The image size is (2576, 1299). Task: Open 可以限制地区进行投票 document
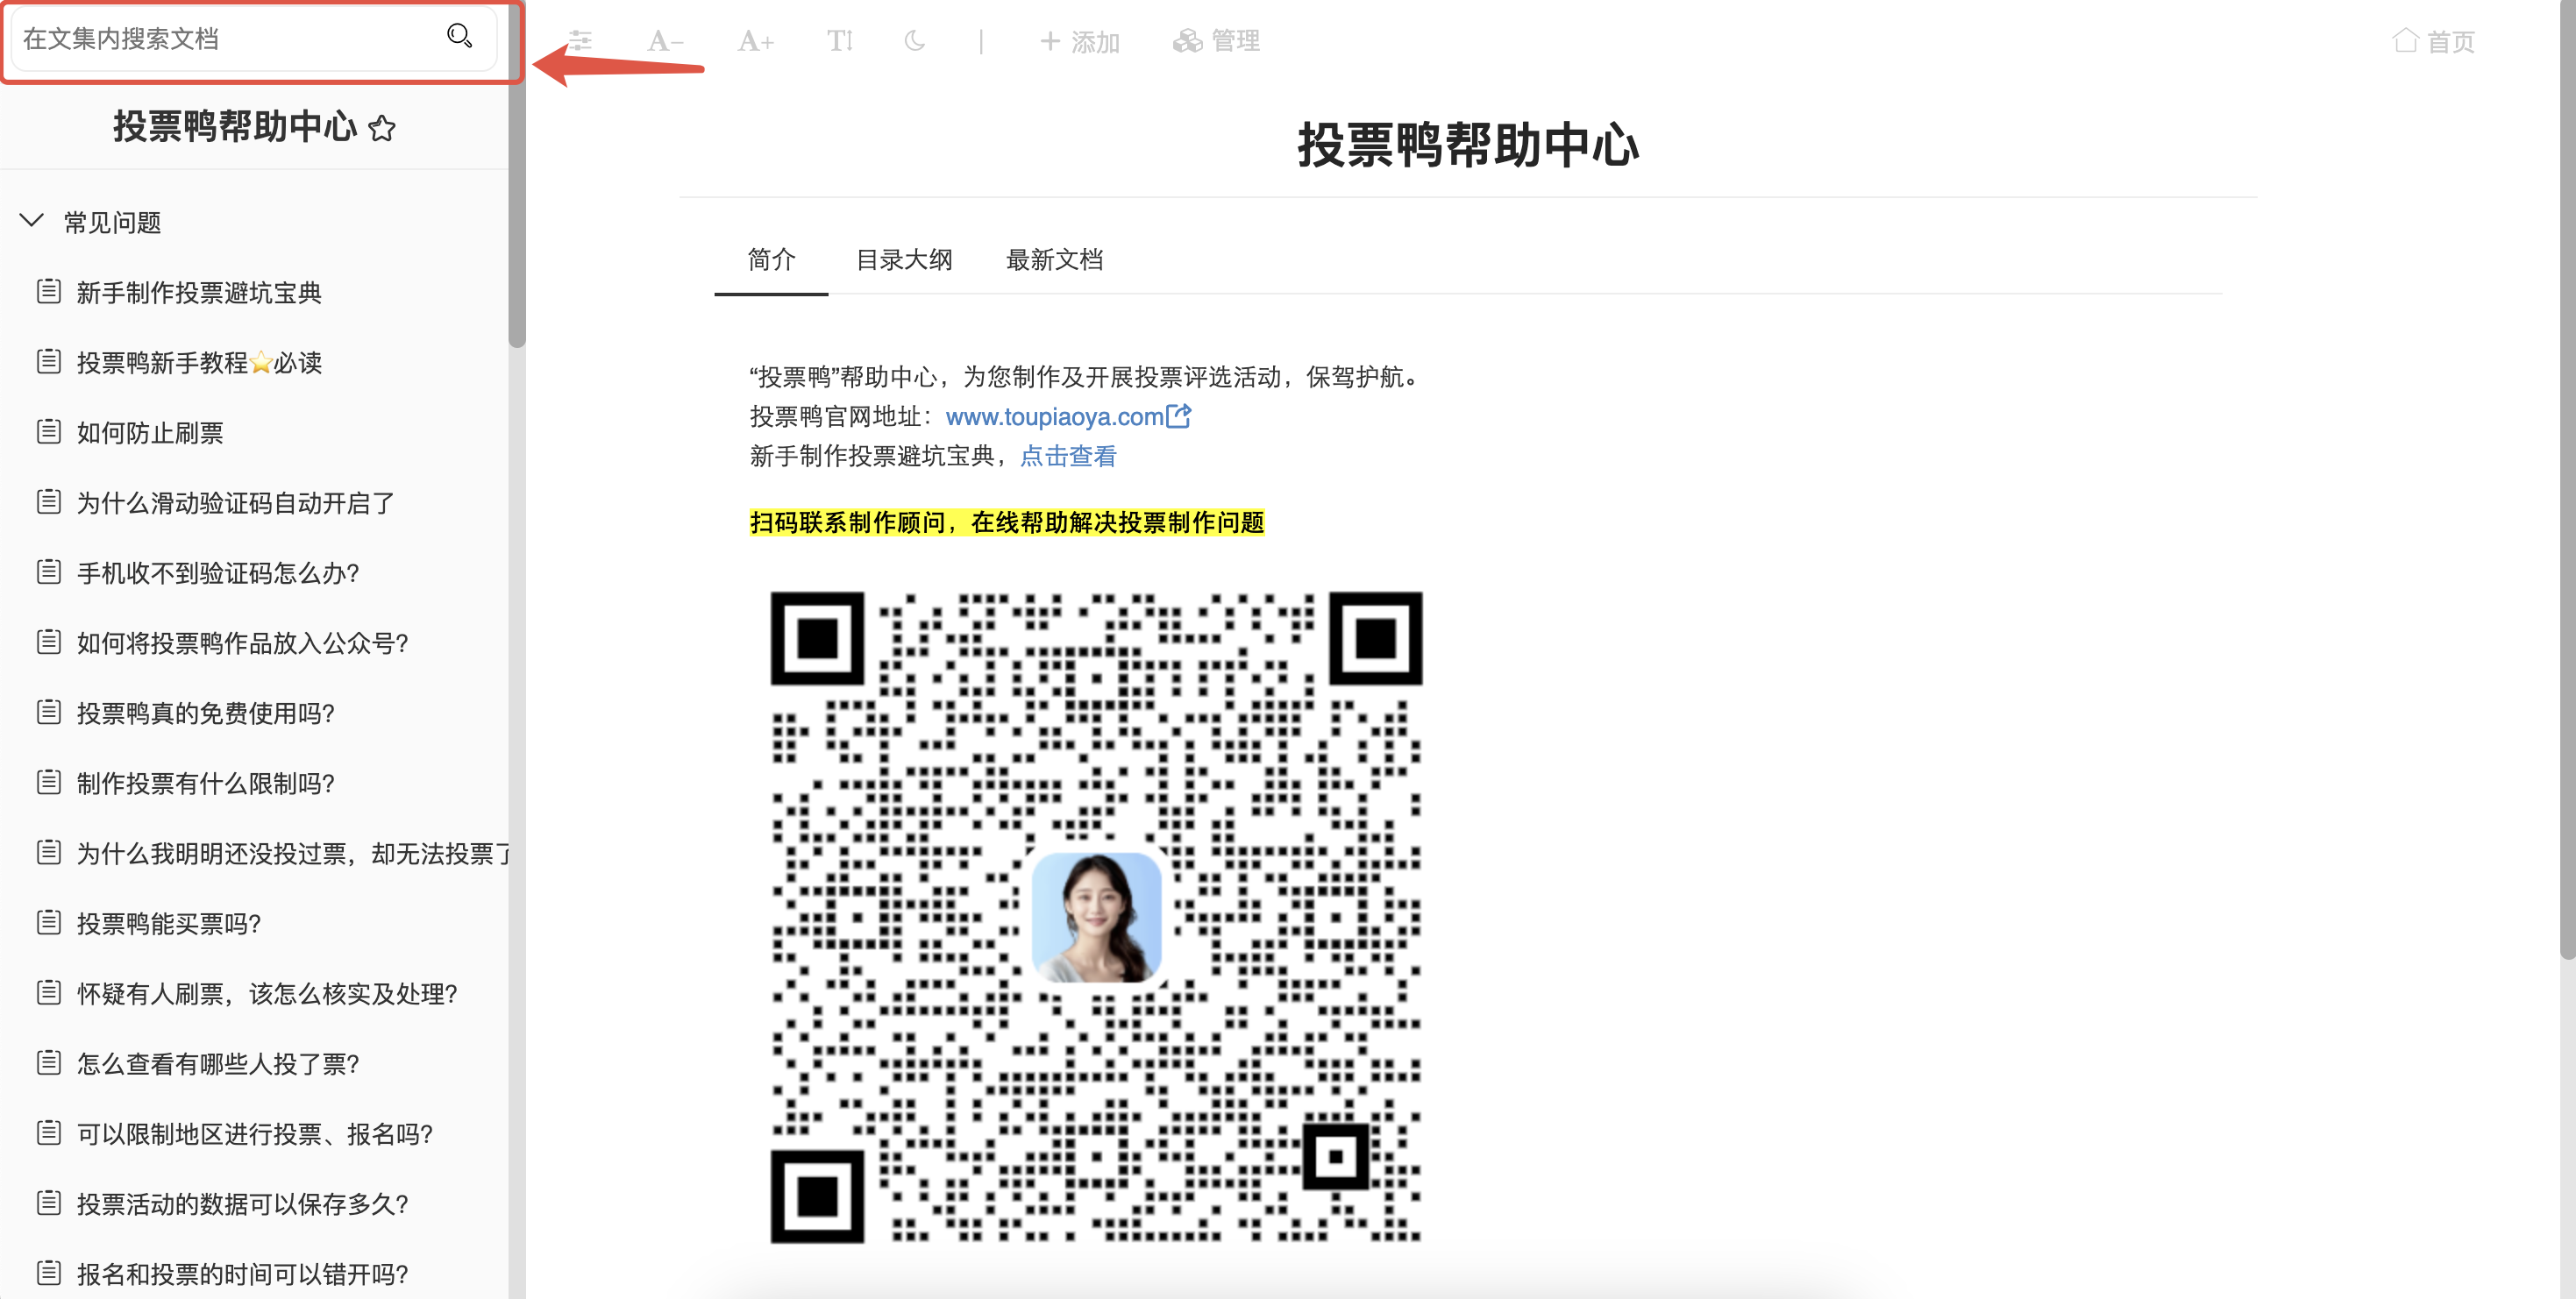(x=254, y=1133)
